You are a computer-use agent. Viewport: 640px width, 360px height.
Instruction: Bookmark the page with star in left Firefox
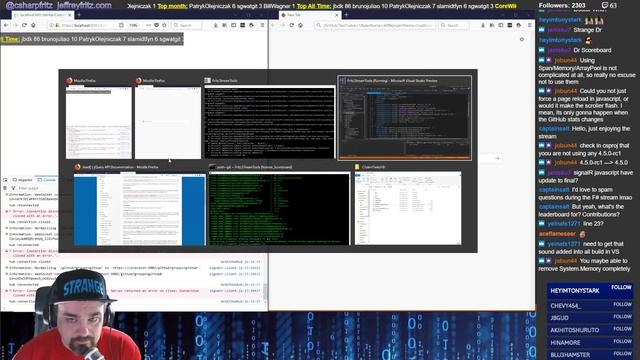pos(164,25)
